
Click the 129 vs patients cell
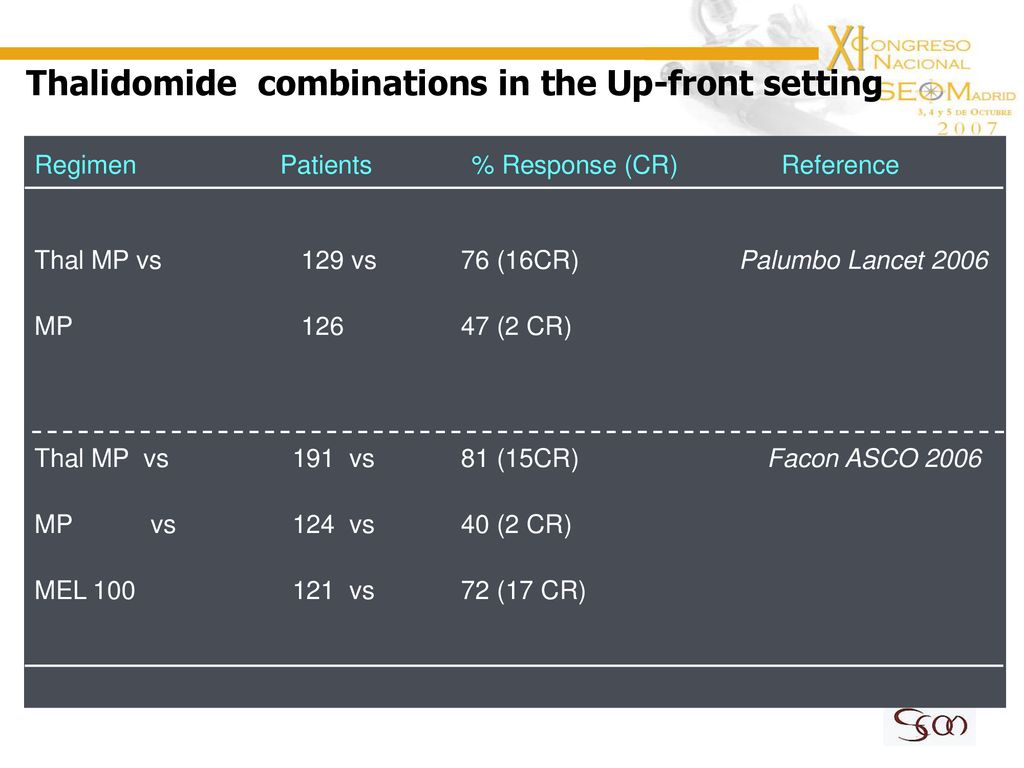tap(339, 261)
